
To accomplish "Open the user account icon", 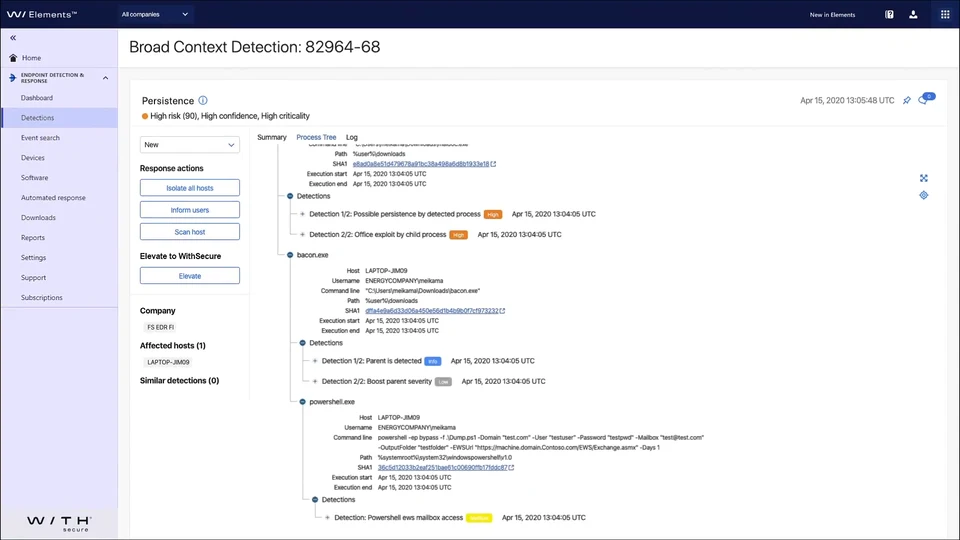I will (x=913, y=14).
